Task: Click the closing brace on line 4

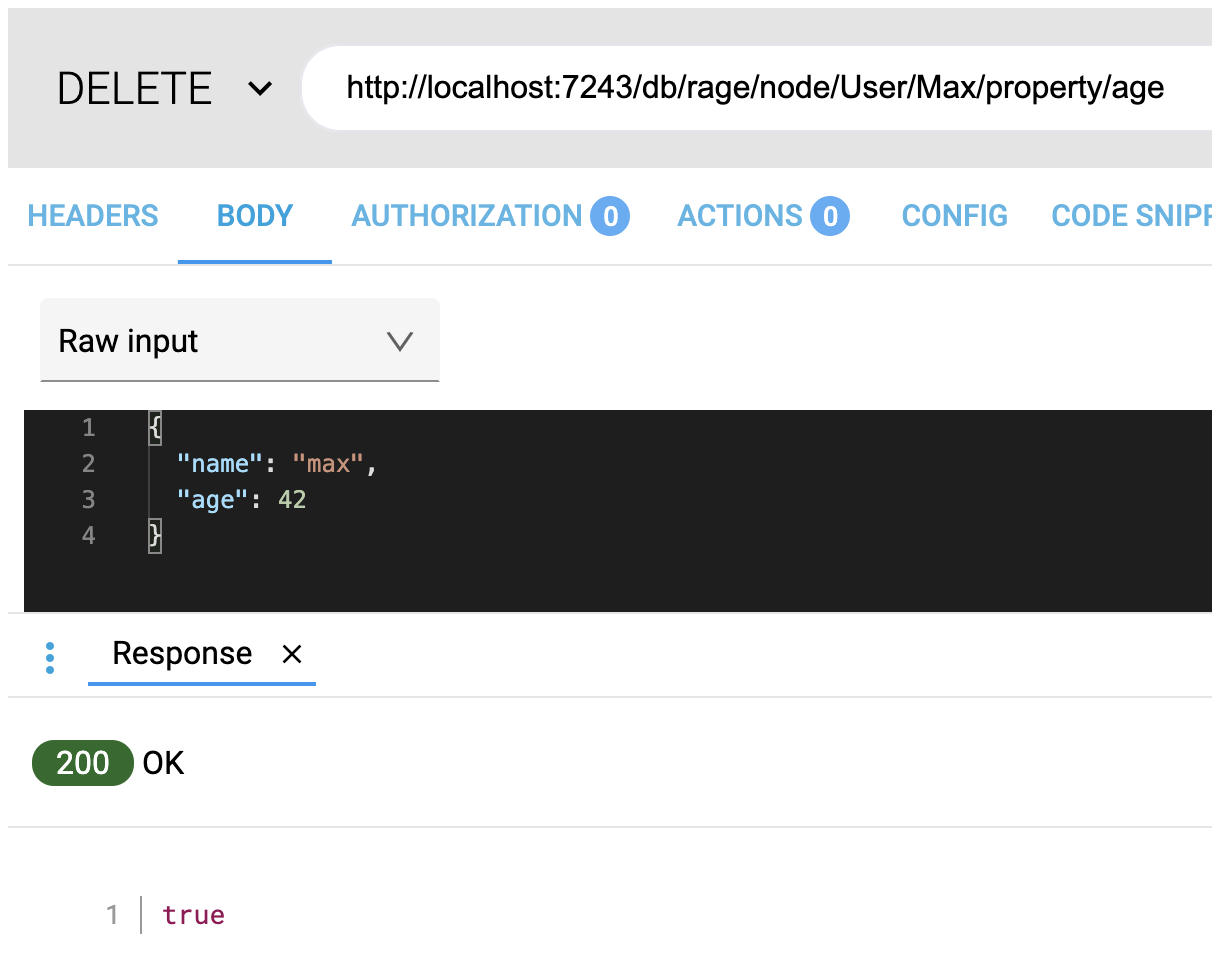Action: pyautogui.click(x=155, y=535)
